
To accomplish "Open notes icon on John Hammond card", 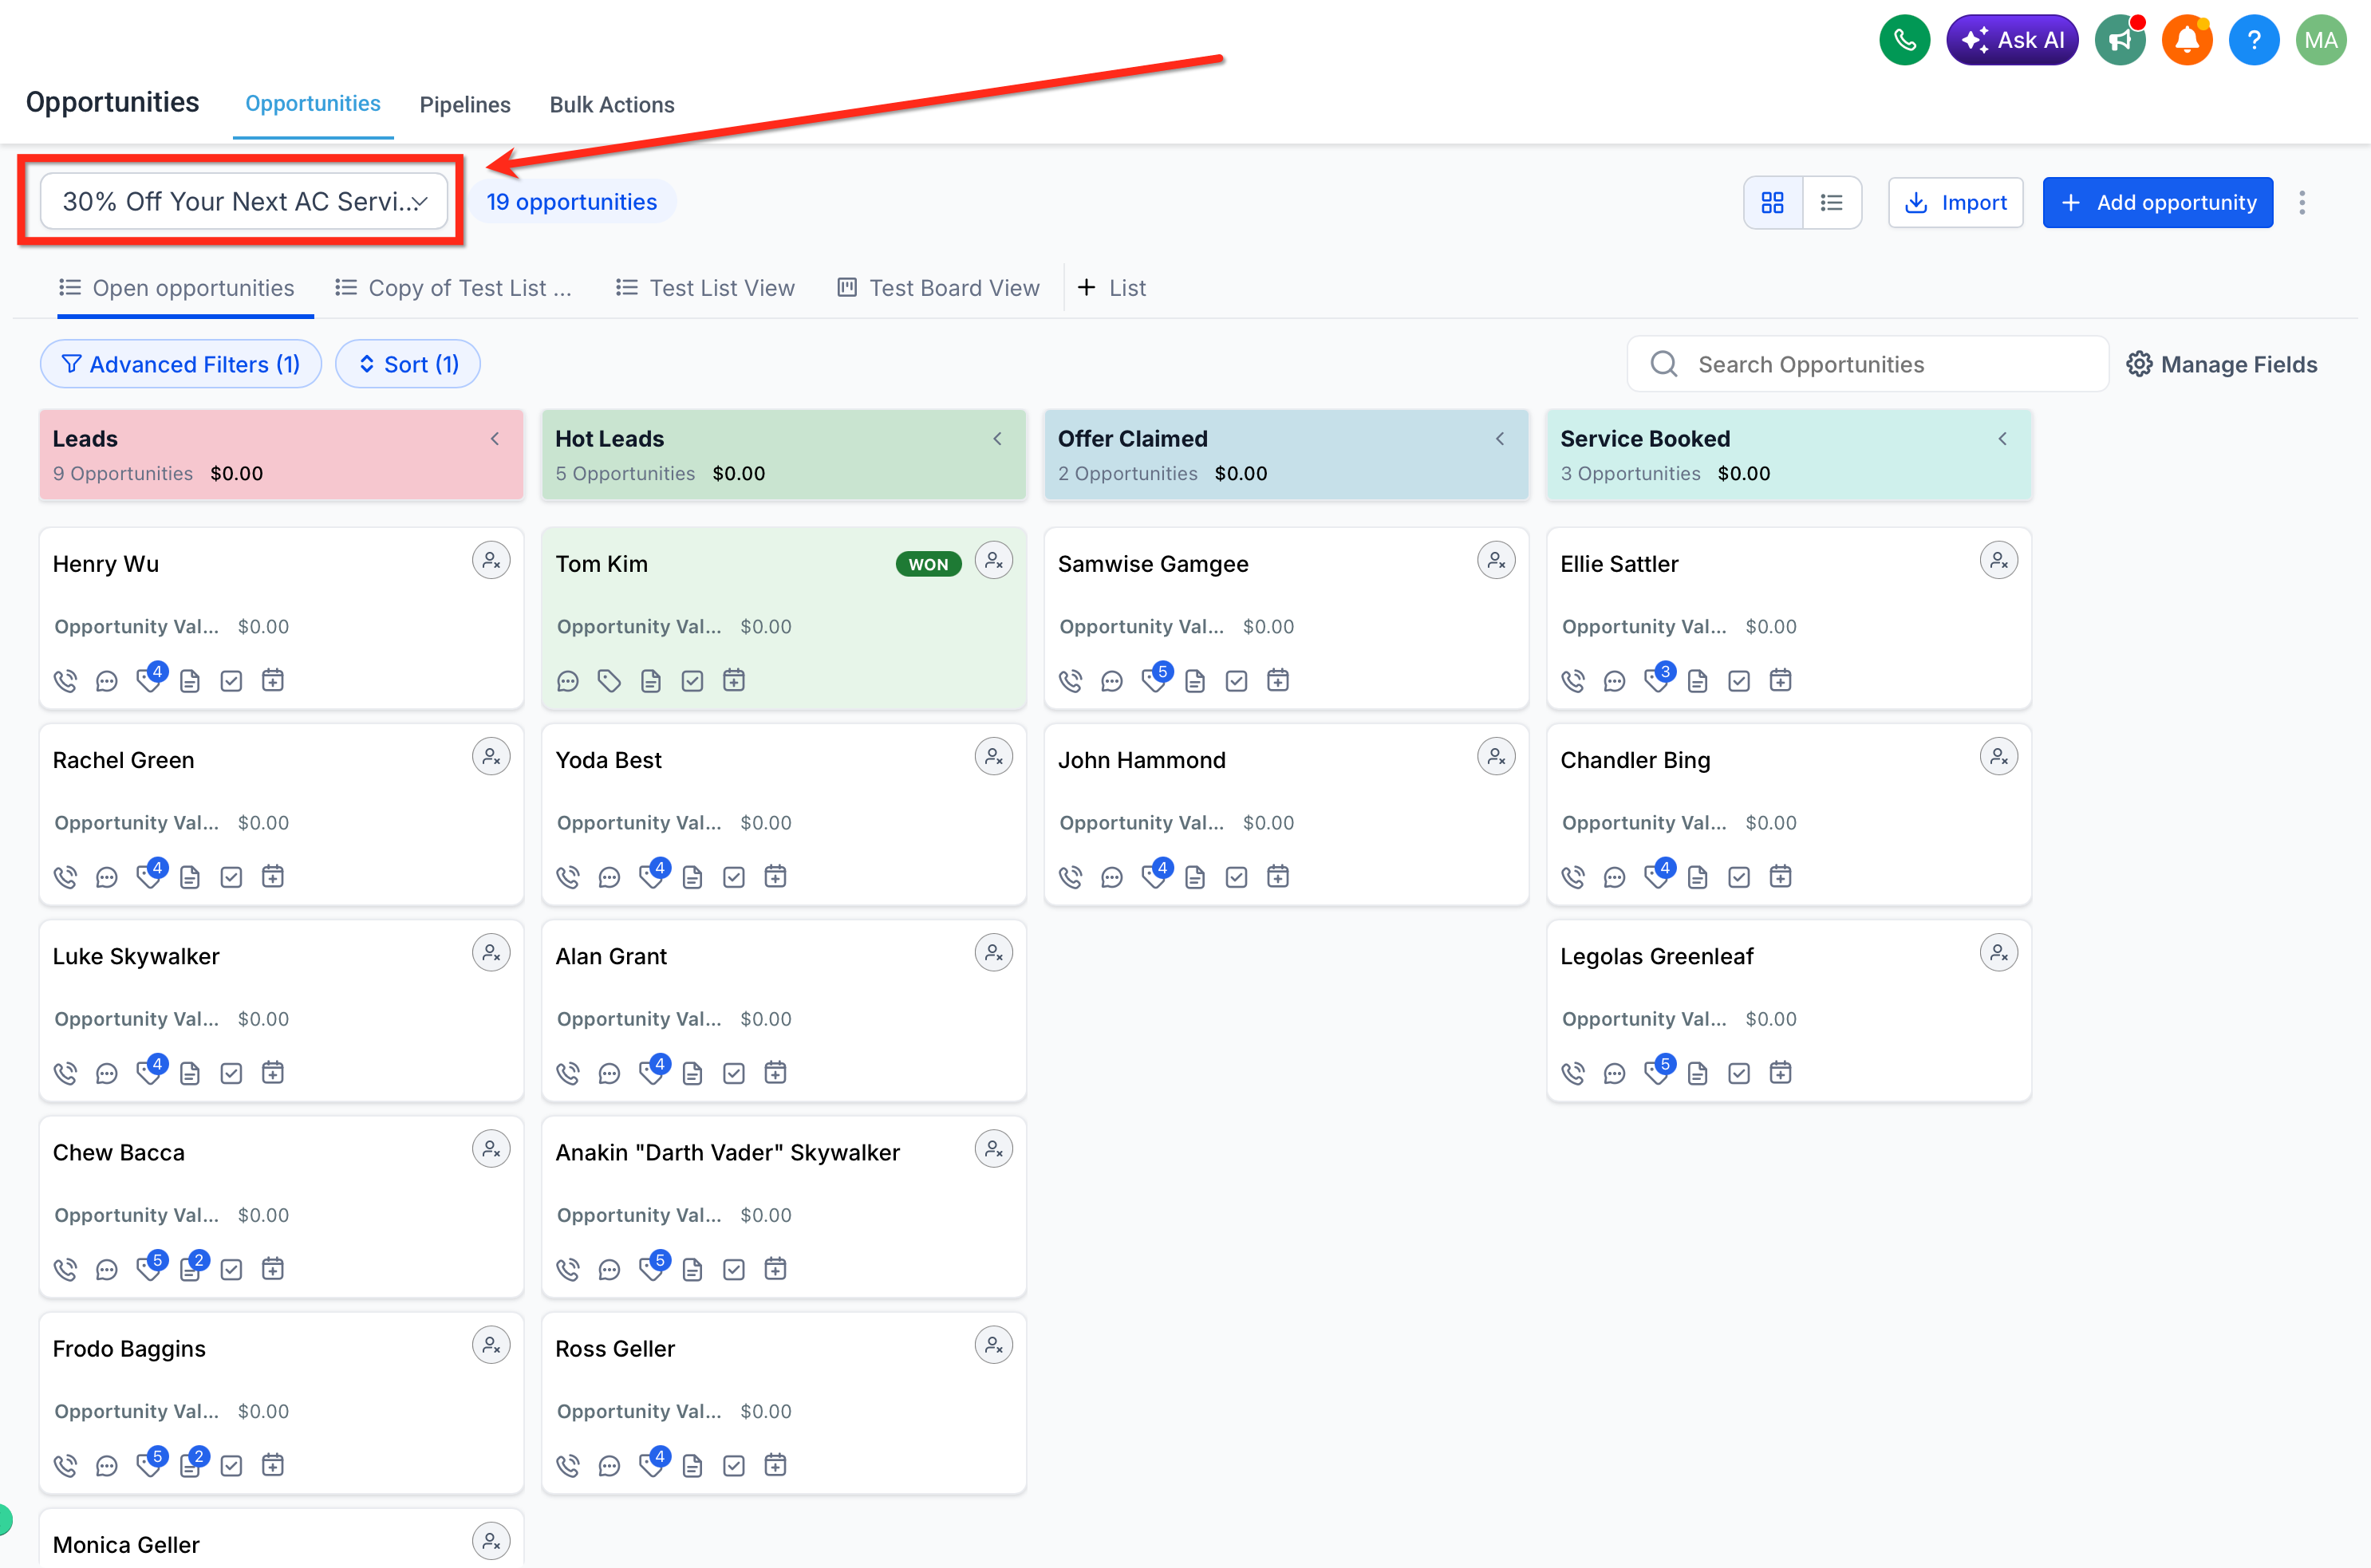I will click(1195, 877).
